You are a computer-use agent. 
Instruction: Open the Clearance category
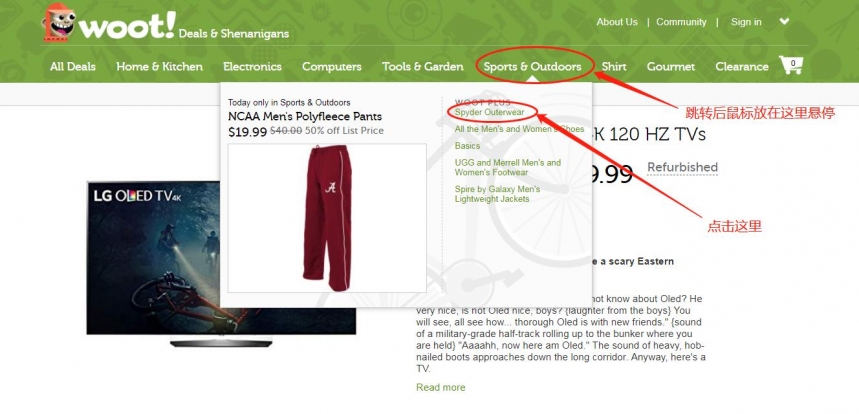[742, 67]
